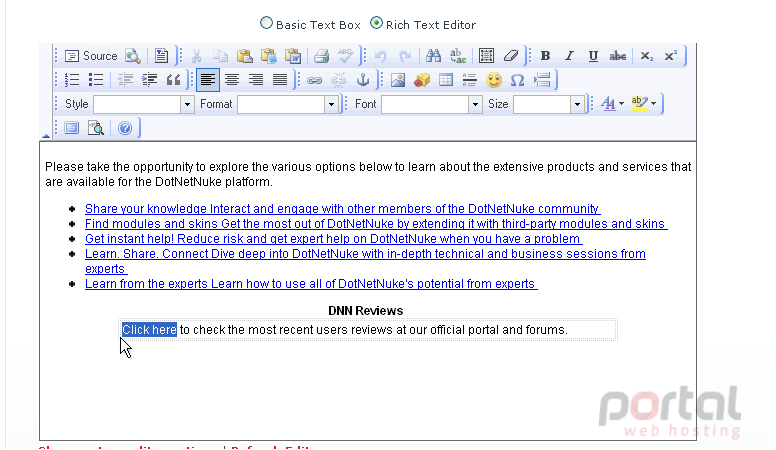Click the Remove Format eraser icon
Screen dimensions: 776x450
coord(511,56)
